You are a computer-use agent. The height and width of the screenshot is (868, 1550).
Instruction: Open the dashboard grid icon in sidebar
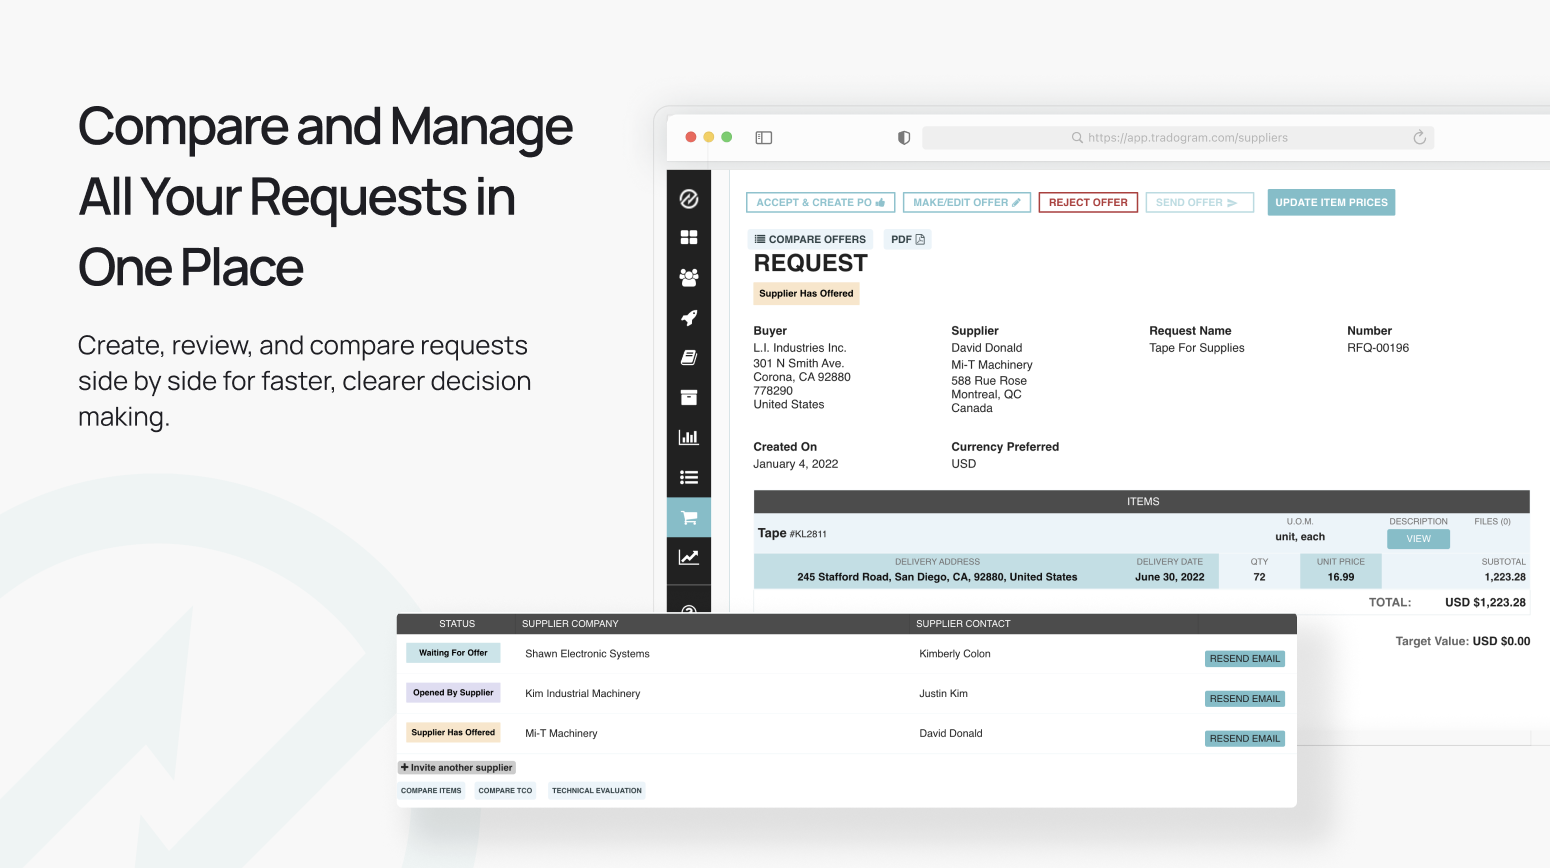689,238
